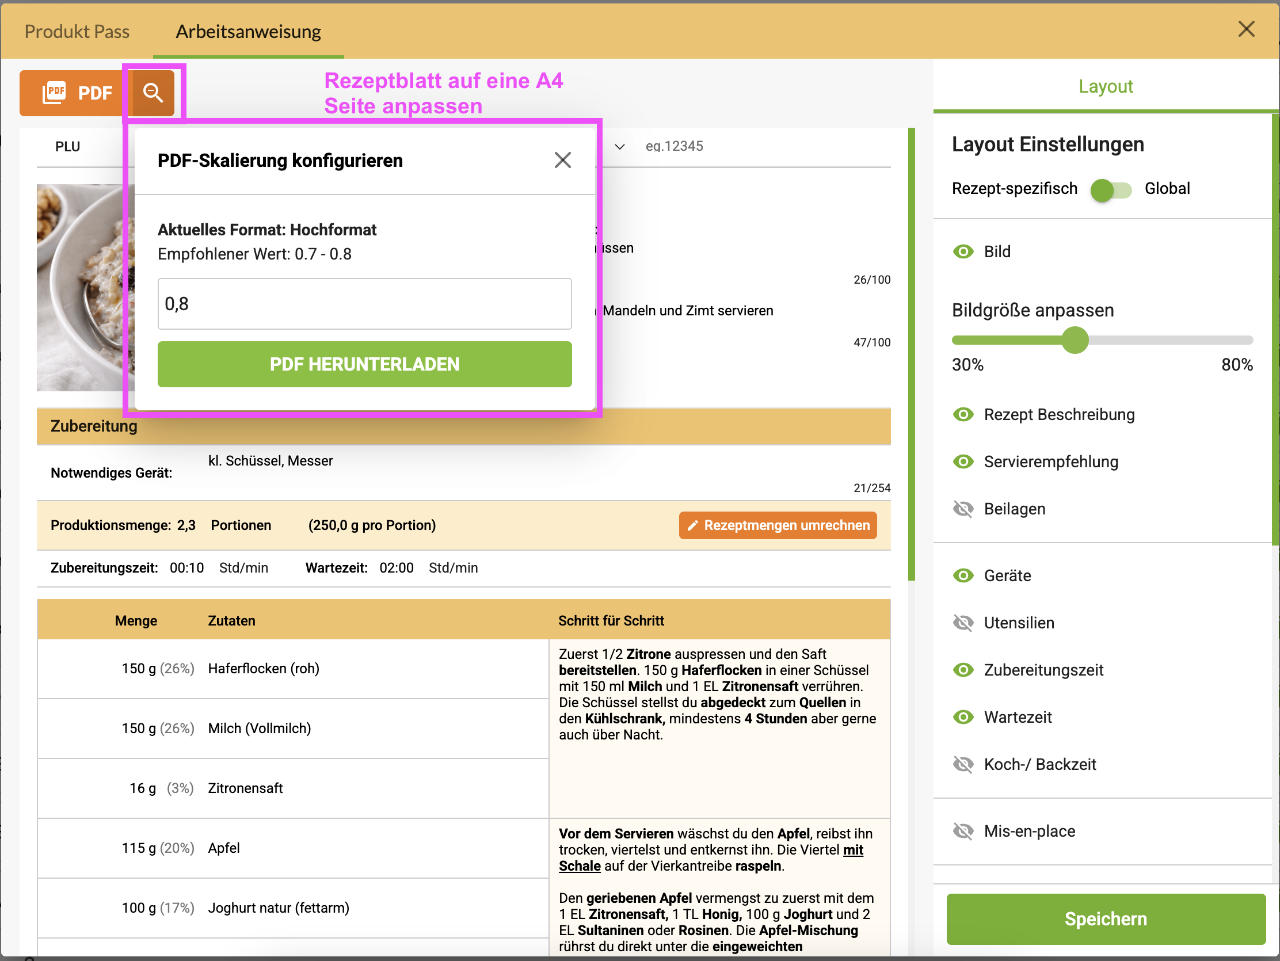Image resolution: width=1280 pixels, height=961 pixels.
Task: Click the Bildgröße anpassen slider handle
Action: click(1075, 340)
